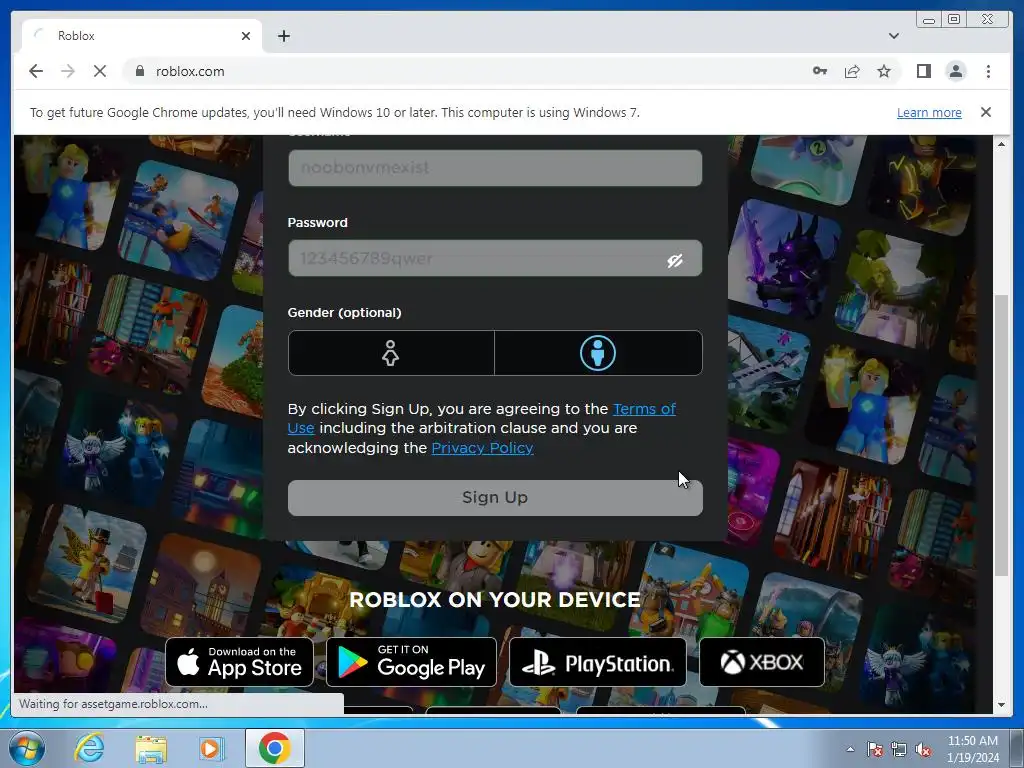Go back to the previous page
The image size is (1024, 768).
coord(36,71)
